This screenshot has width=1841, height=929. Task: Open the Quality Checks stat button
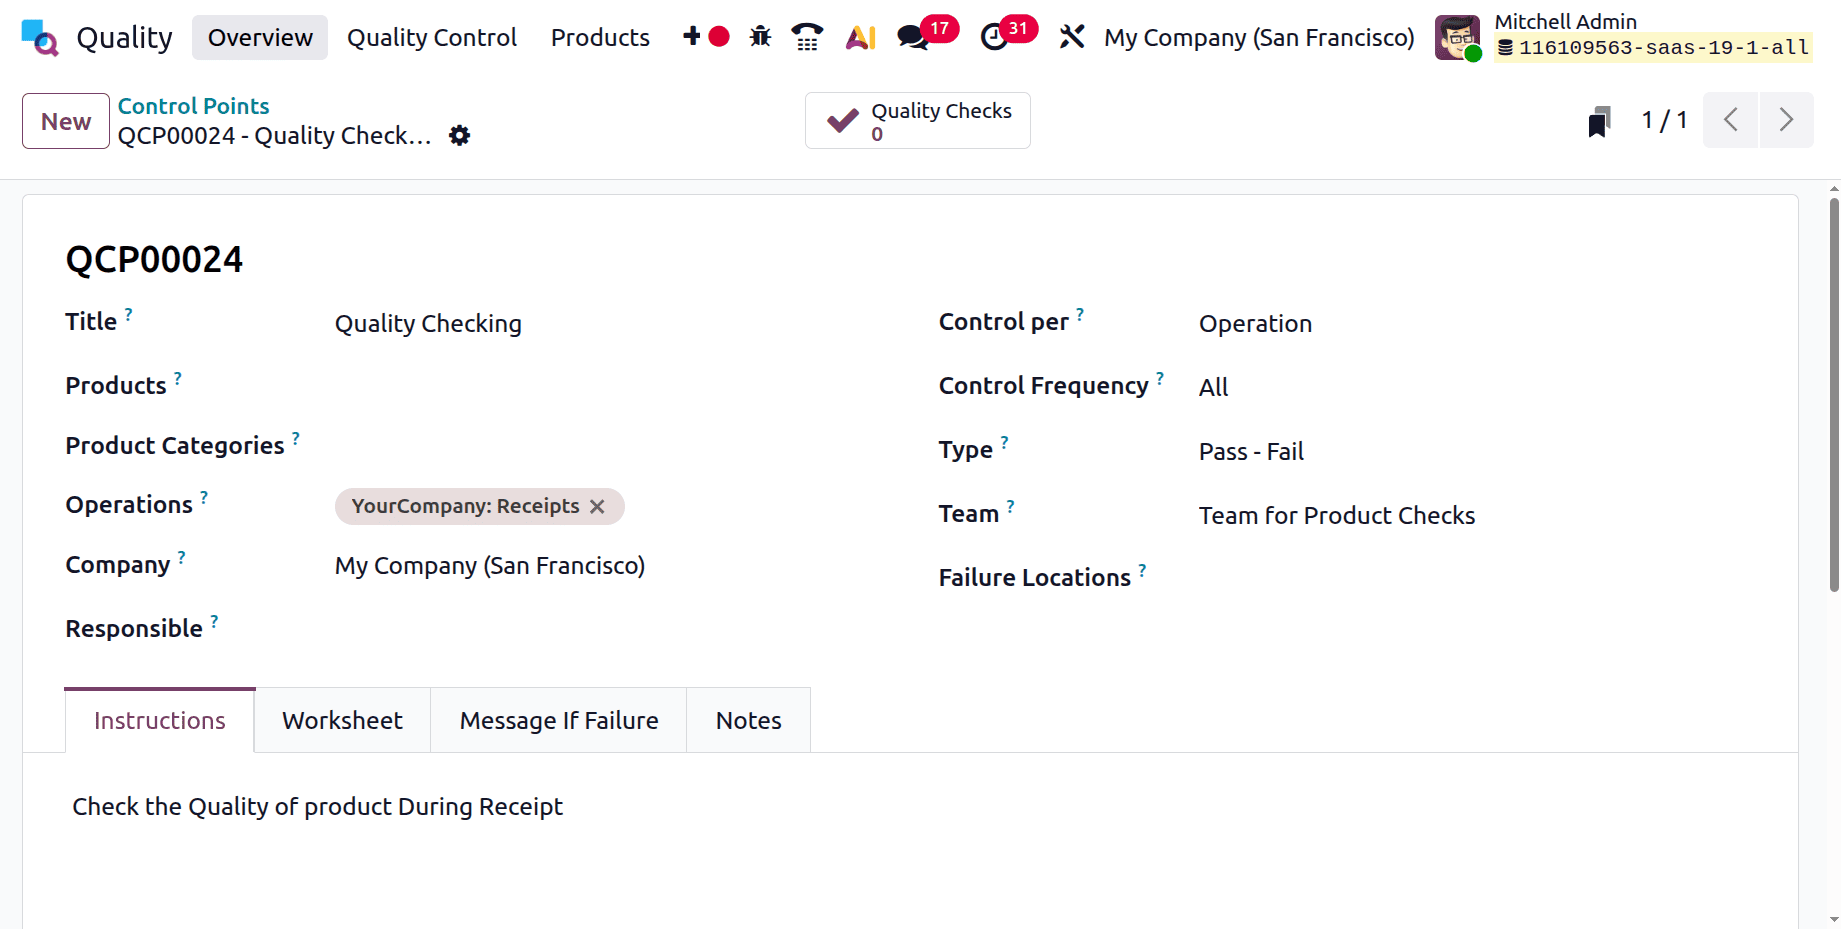point(918,121)
